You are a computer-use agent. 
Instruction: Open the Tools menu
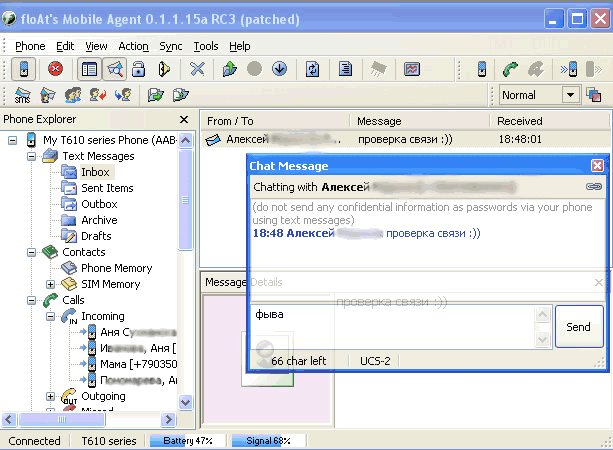tap(206, 46)
